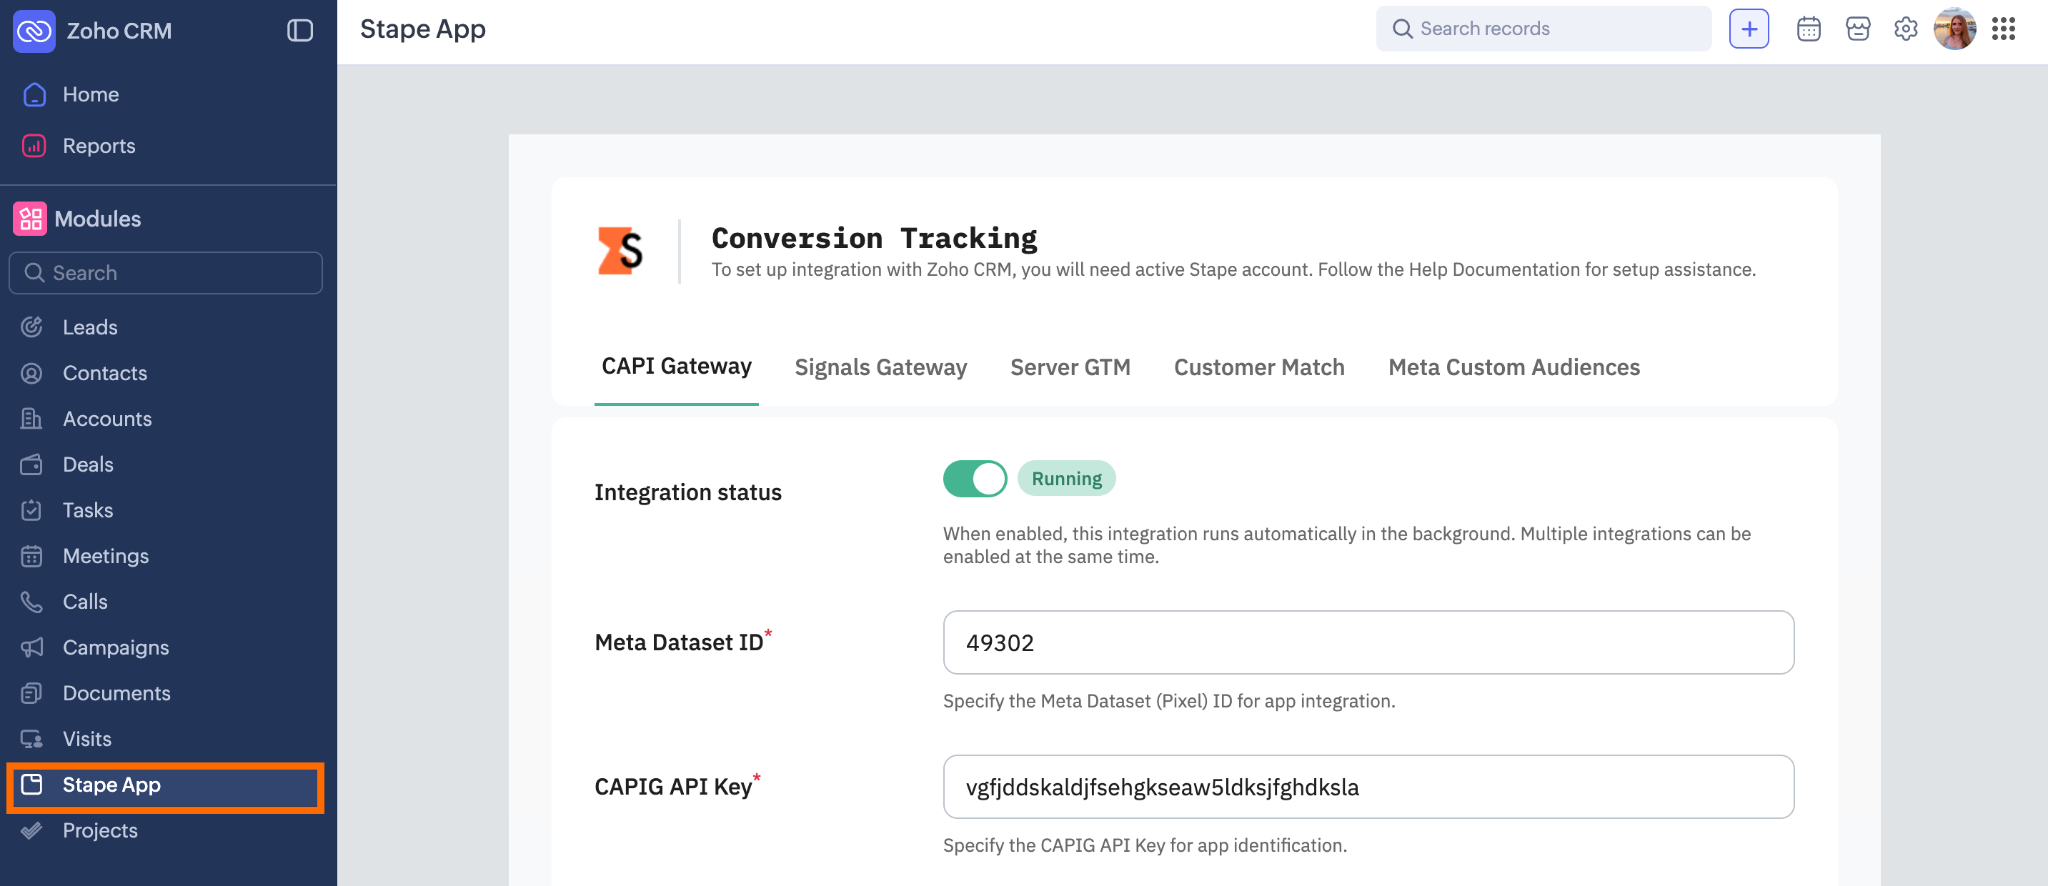Click the Leads target icon
The image size is (2048, 886).
click(x=32, y=327)
